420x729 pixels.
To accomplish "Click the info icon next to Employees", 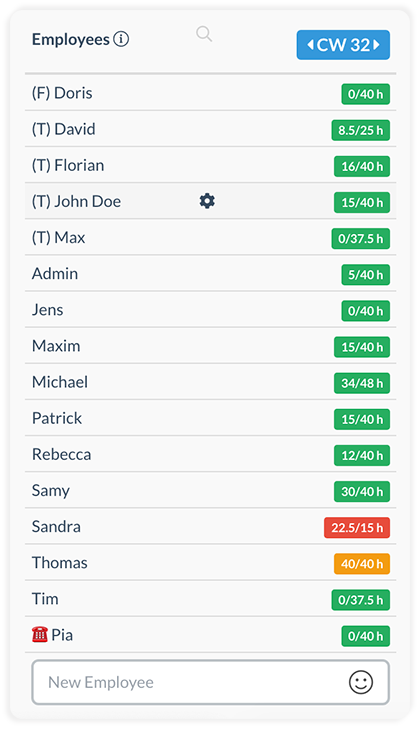I will 121,39.
